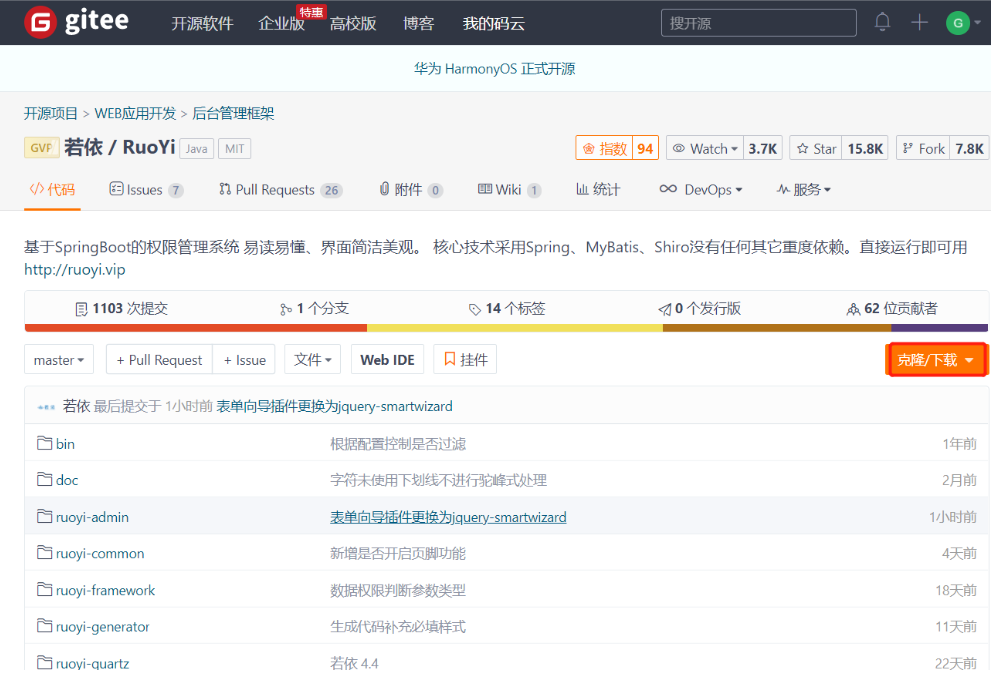Open 企业版 in top navigation
Screen dimensions: 993x682
[x=281, y=23]
